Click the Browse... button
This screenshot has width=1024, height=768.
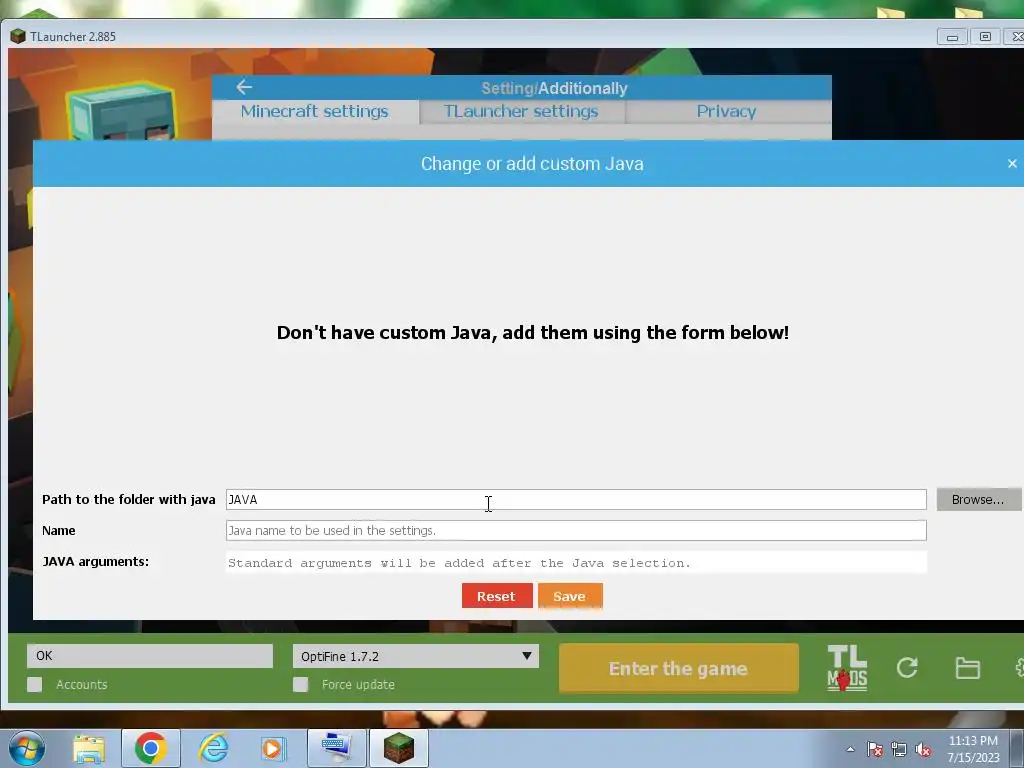[978, 500]
